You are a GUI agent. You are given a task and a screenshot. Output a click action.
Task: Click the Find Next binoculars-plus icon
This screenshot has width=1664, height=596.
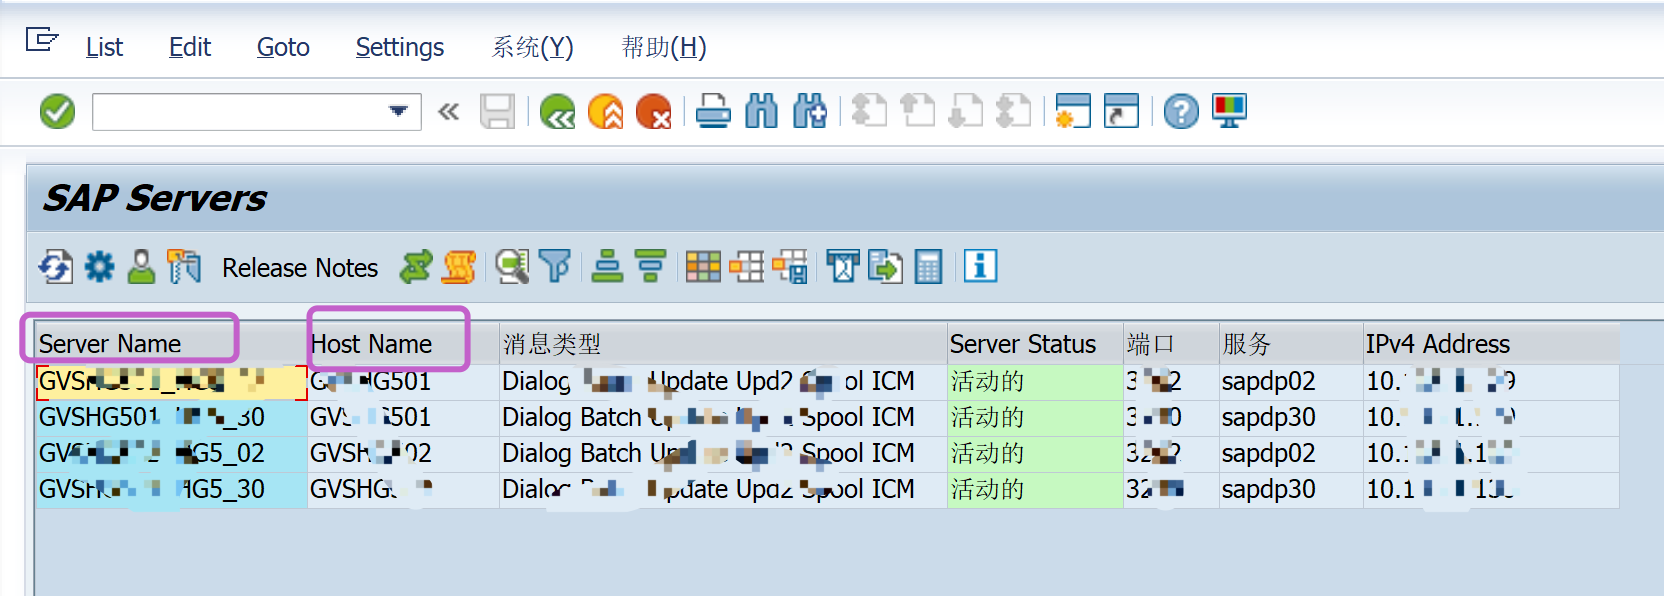[x=809, y=111]
